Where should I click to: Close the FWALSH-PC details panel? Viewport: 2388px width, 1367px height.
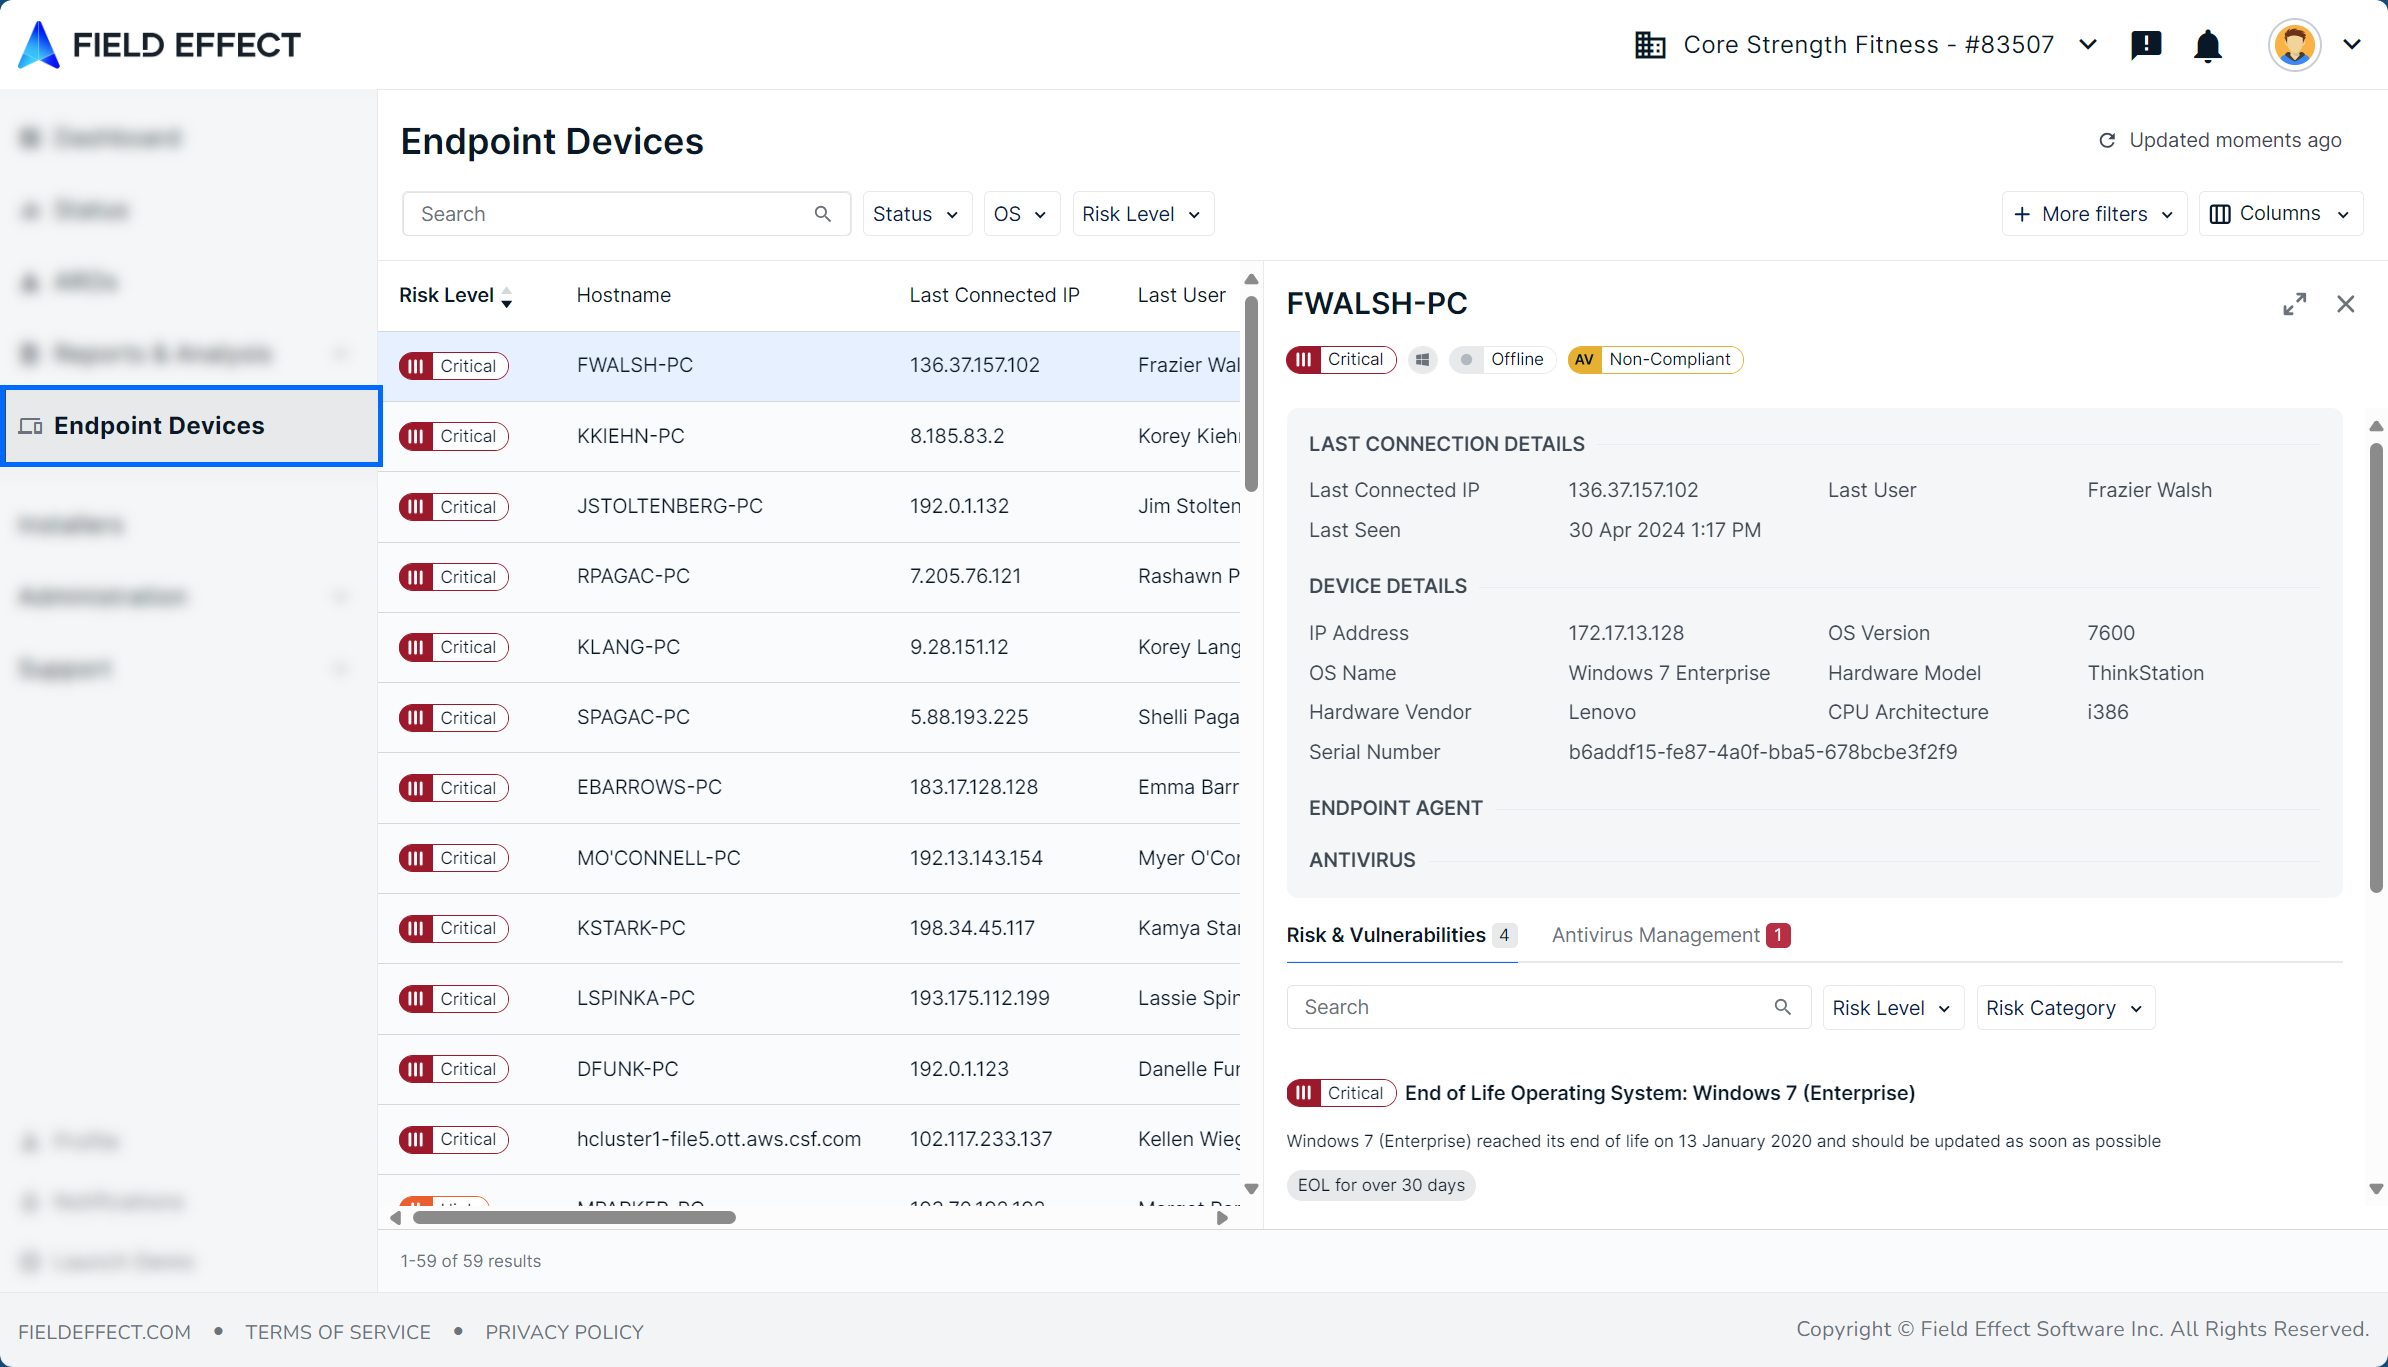(2345, 304)
